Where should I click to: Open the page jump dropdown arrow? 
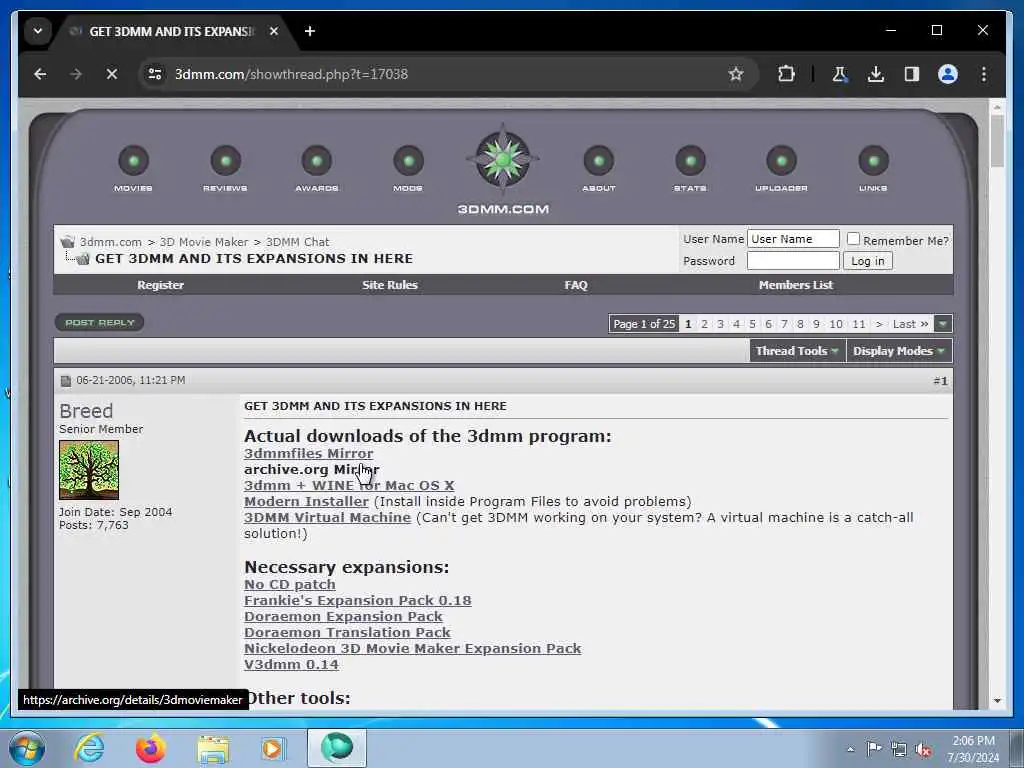pos(943,324)
